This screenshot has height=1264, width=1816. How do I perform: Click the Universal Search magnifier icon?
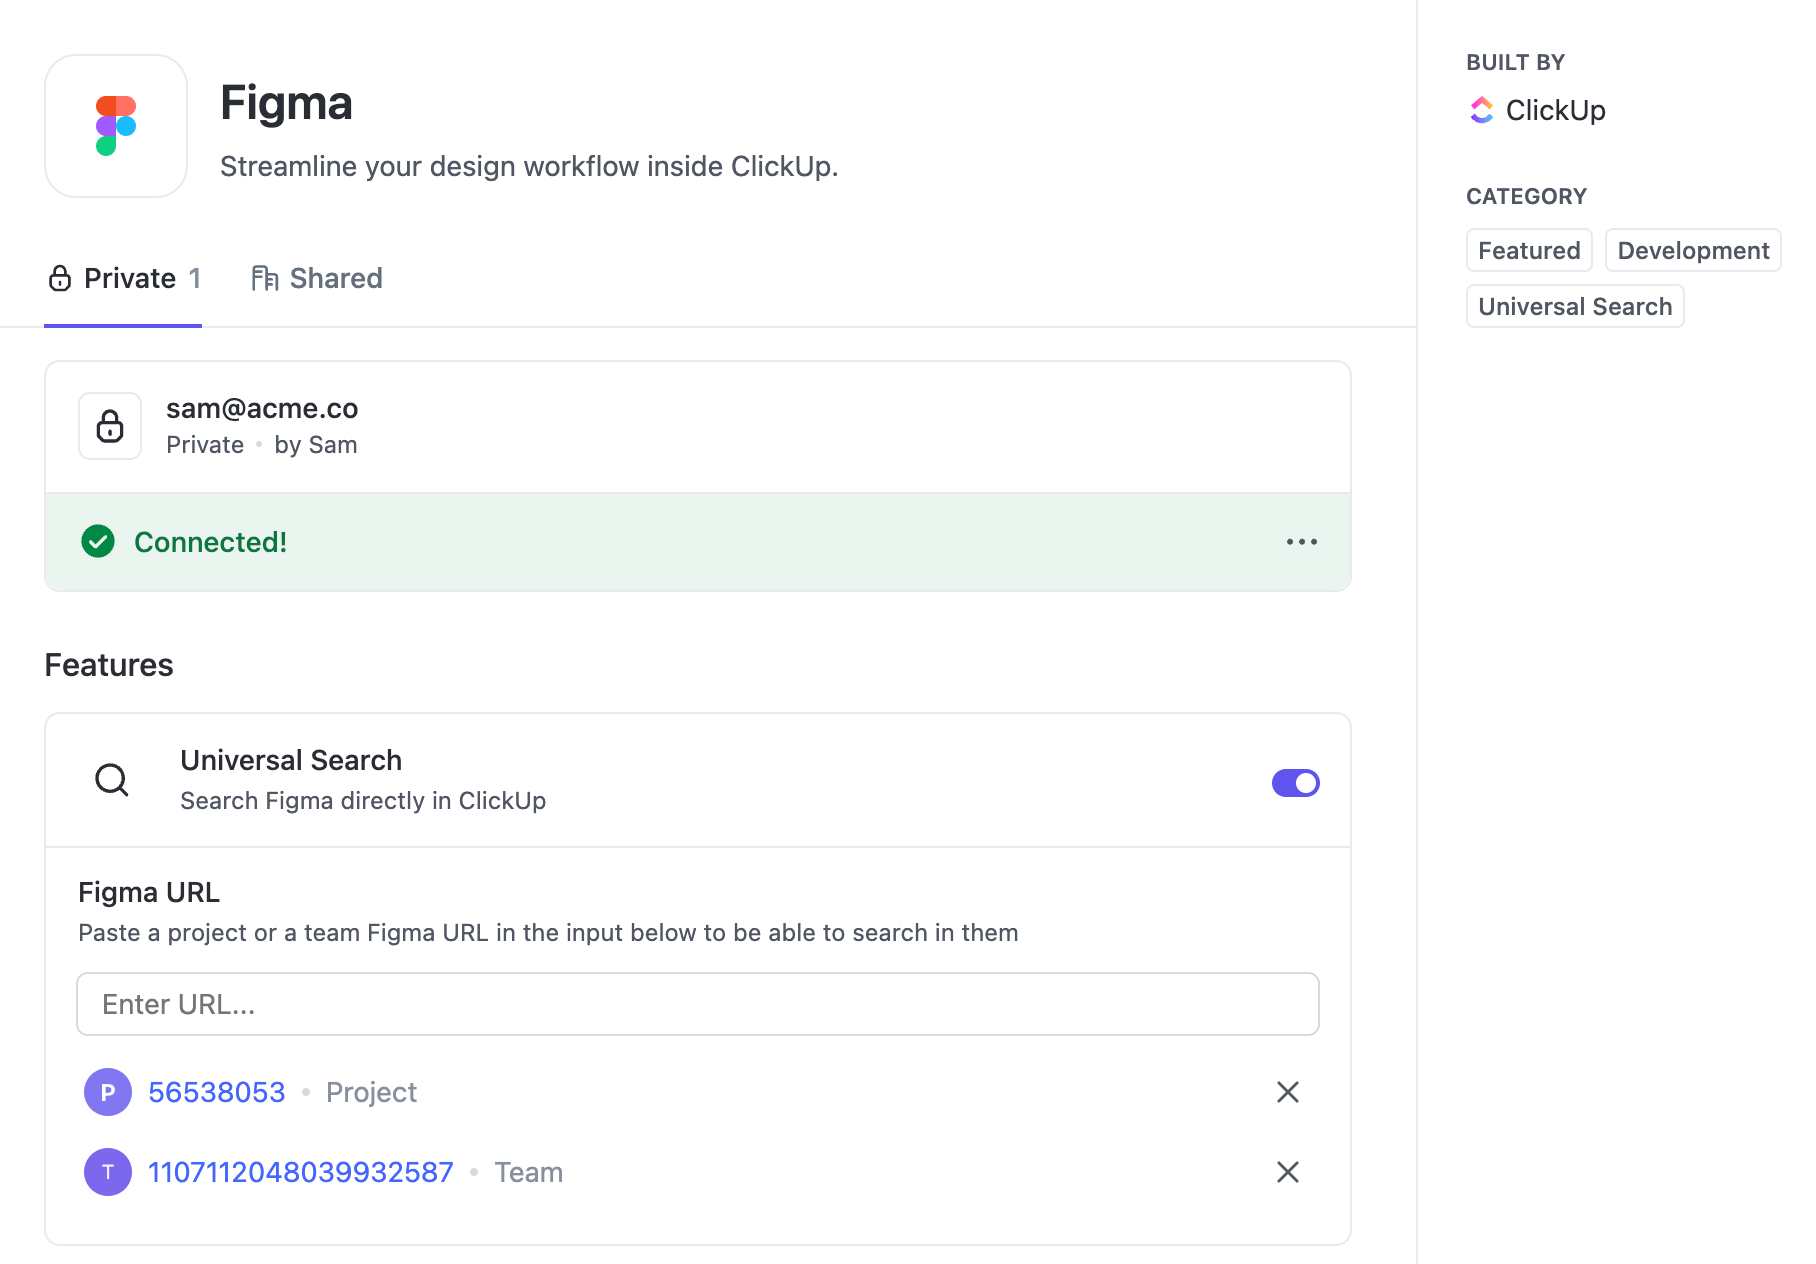click(112, 780)
